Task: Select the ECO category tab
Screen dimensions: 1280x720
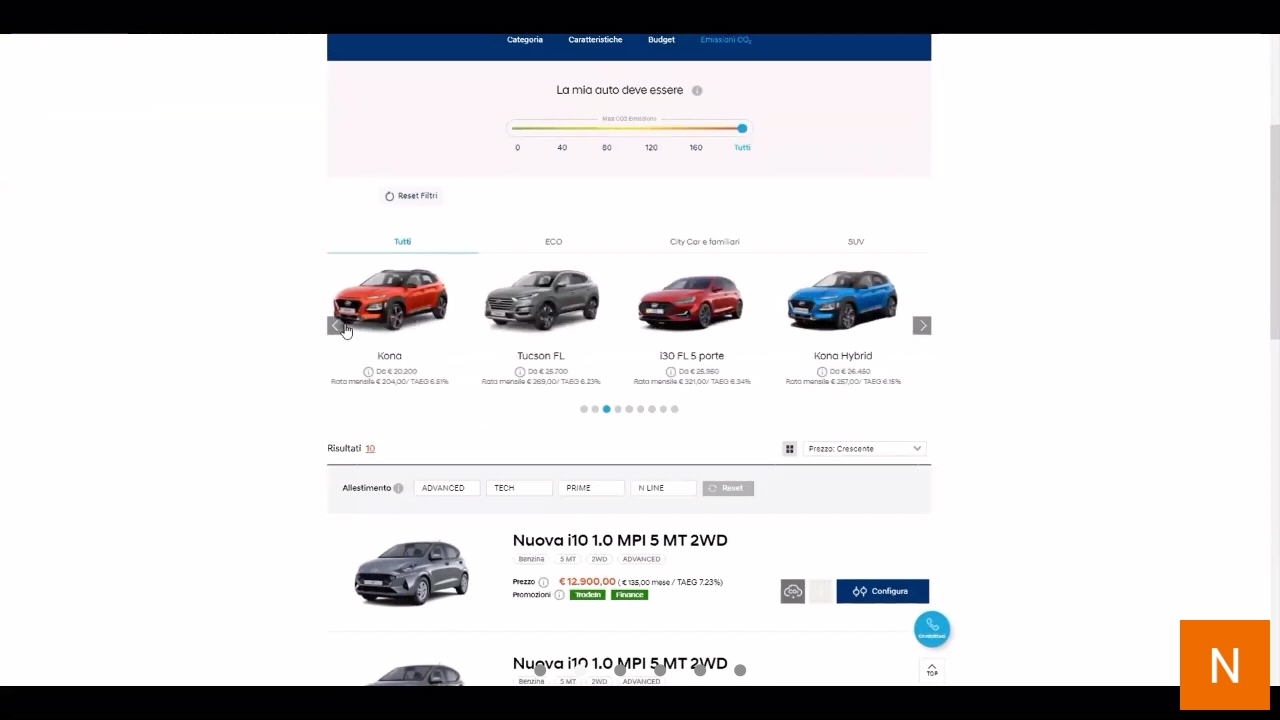Action: tap(554, 242)
